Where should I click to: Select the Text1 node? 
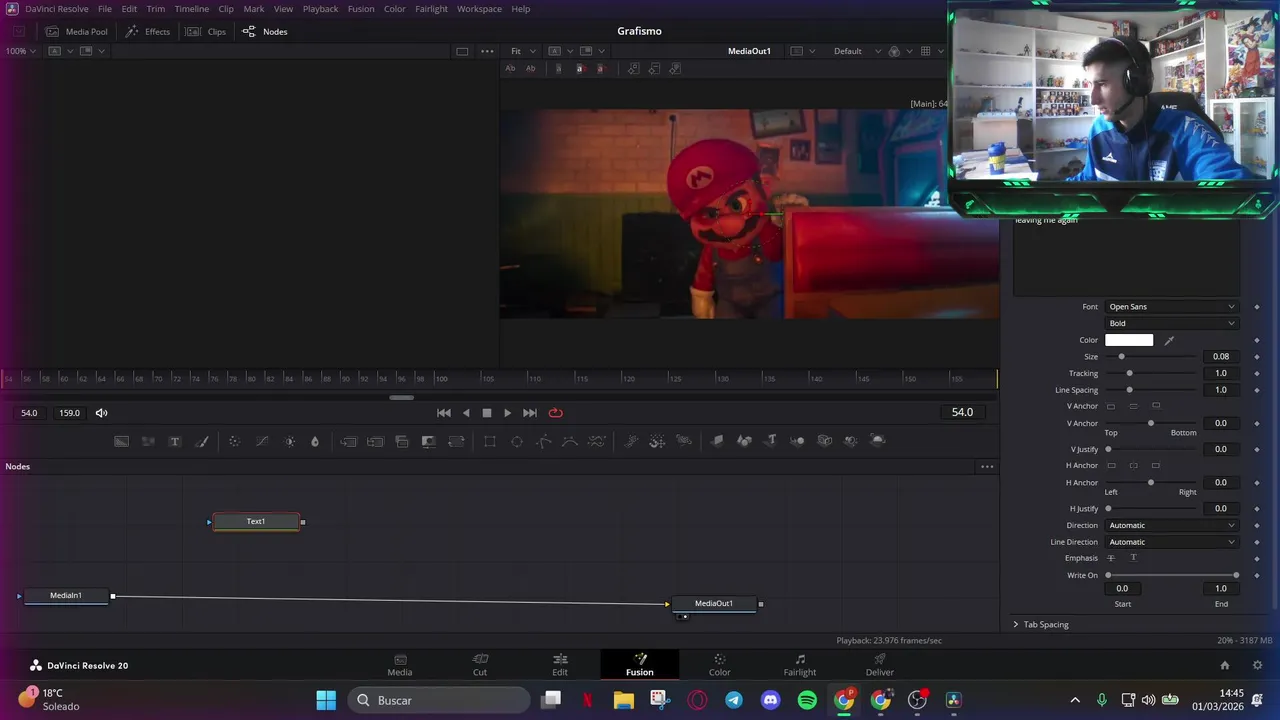256,522
